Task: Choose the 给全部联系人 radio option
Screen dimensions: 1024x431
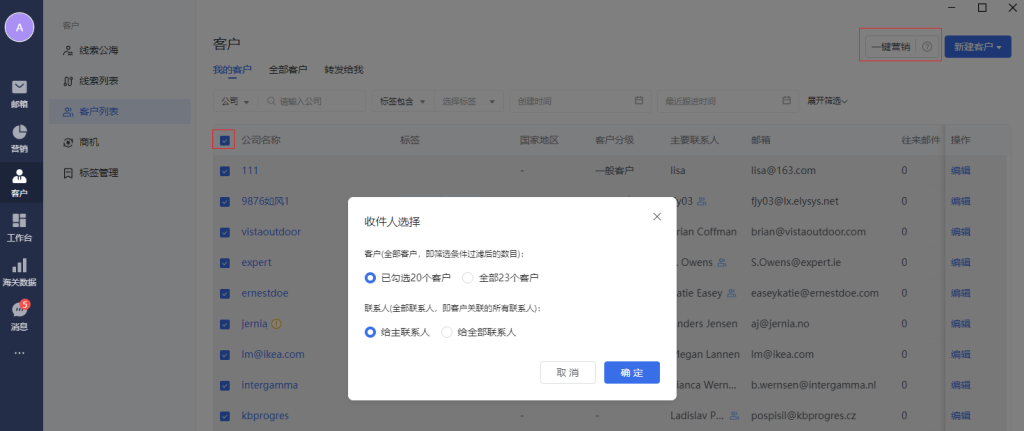Action: pos(447,332)
